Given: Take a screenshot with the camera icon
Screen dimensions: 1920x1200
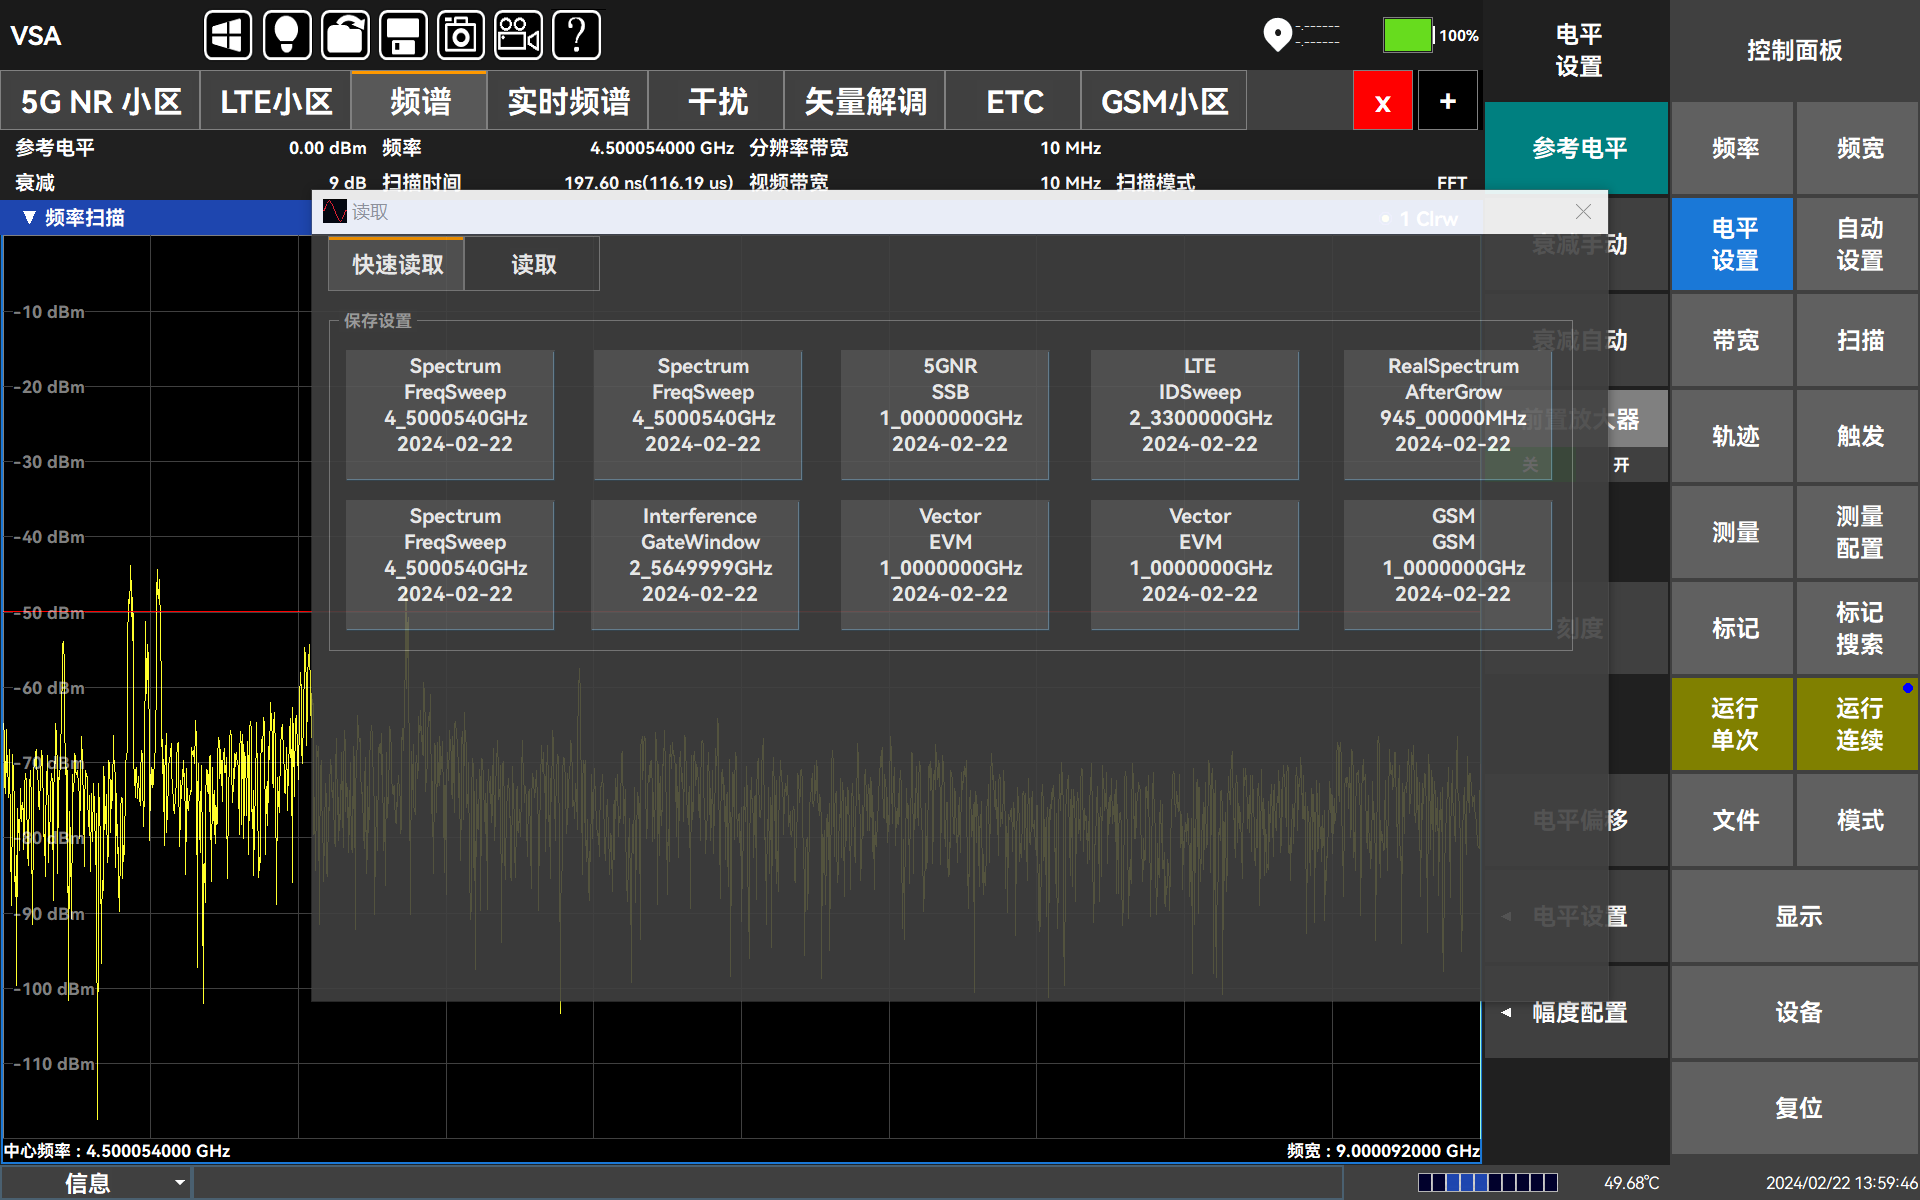Looking at the screenshot, I should pyautogui.click(x=461, y=36).
